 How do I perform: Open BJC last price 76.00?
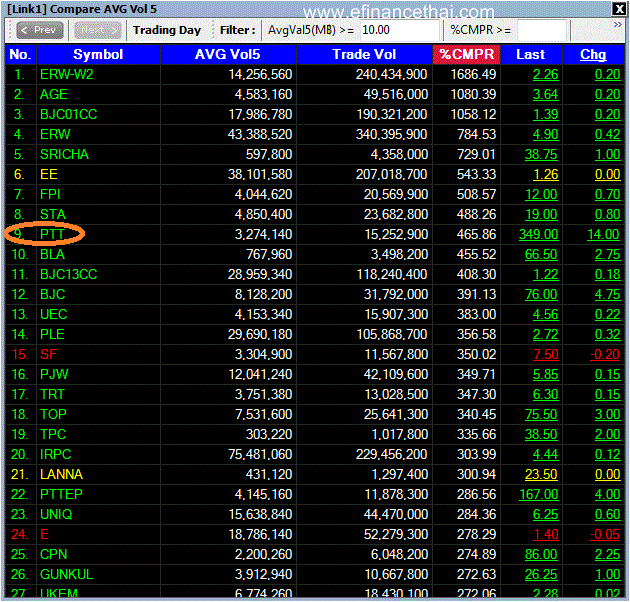pyautogui.click(x=541, y=295)
